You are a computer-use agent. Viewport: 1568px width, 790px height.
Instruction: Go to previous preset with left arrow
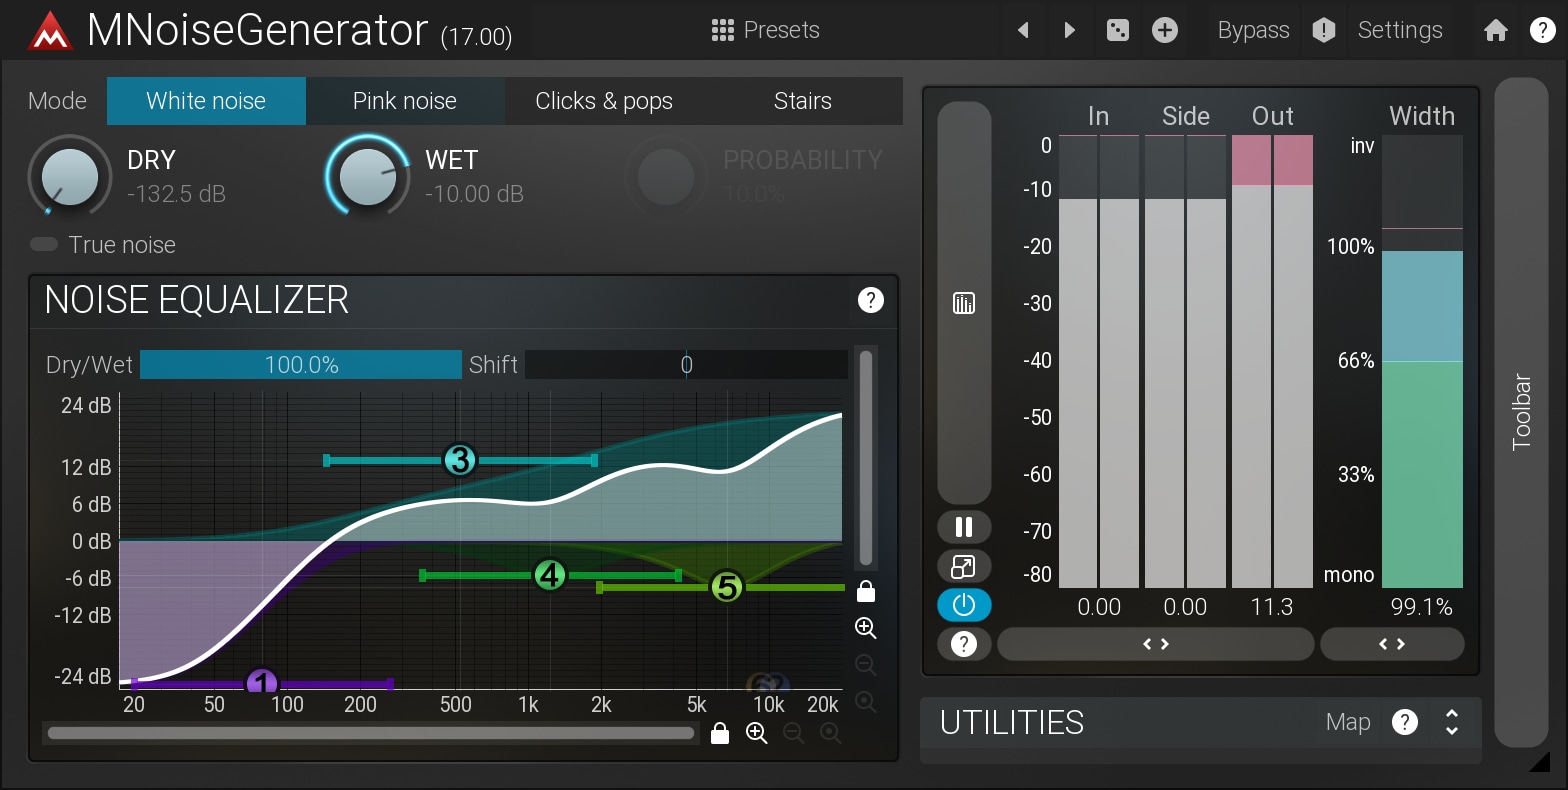point(1023,30)
